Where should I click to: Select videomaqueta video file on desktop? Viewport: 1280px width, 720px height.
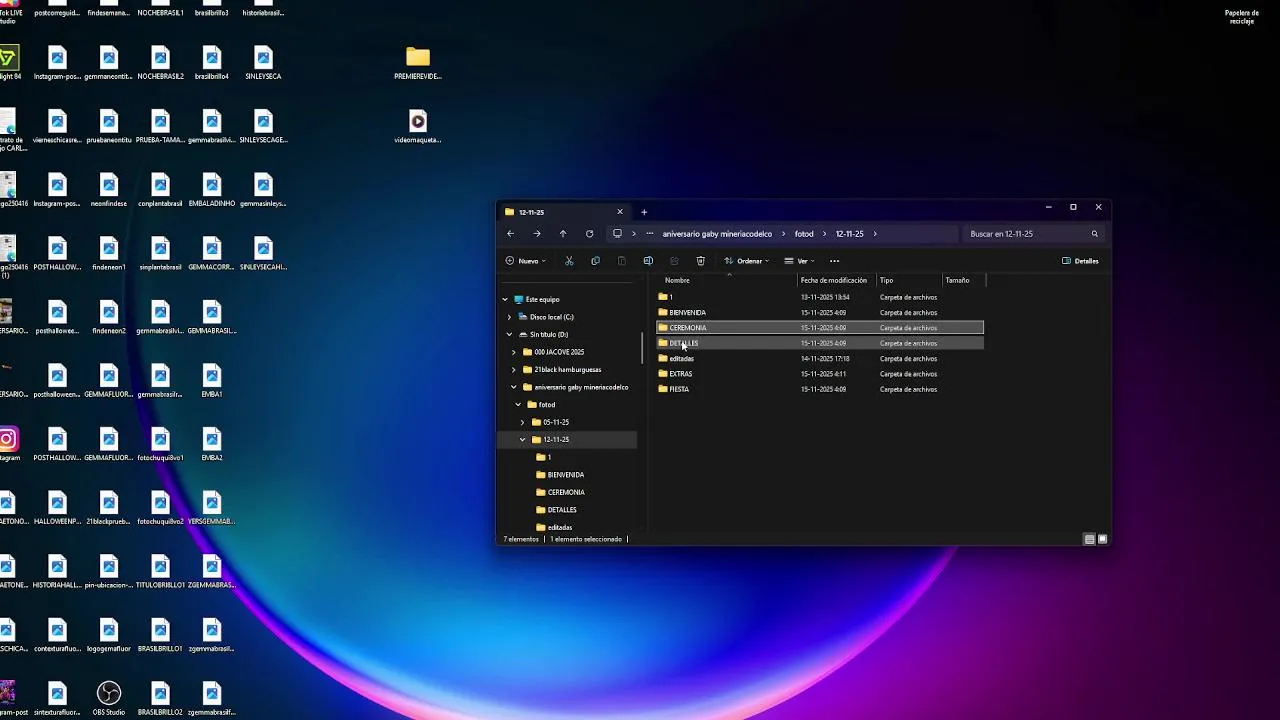pos(418,127)
